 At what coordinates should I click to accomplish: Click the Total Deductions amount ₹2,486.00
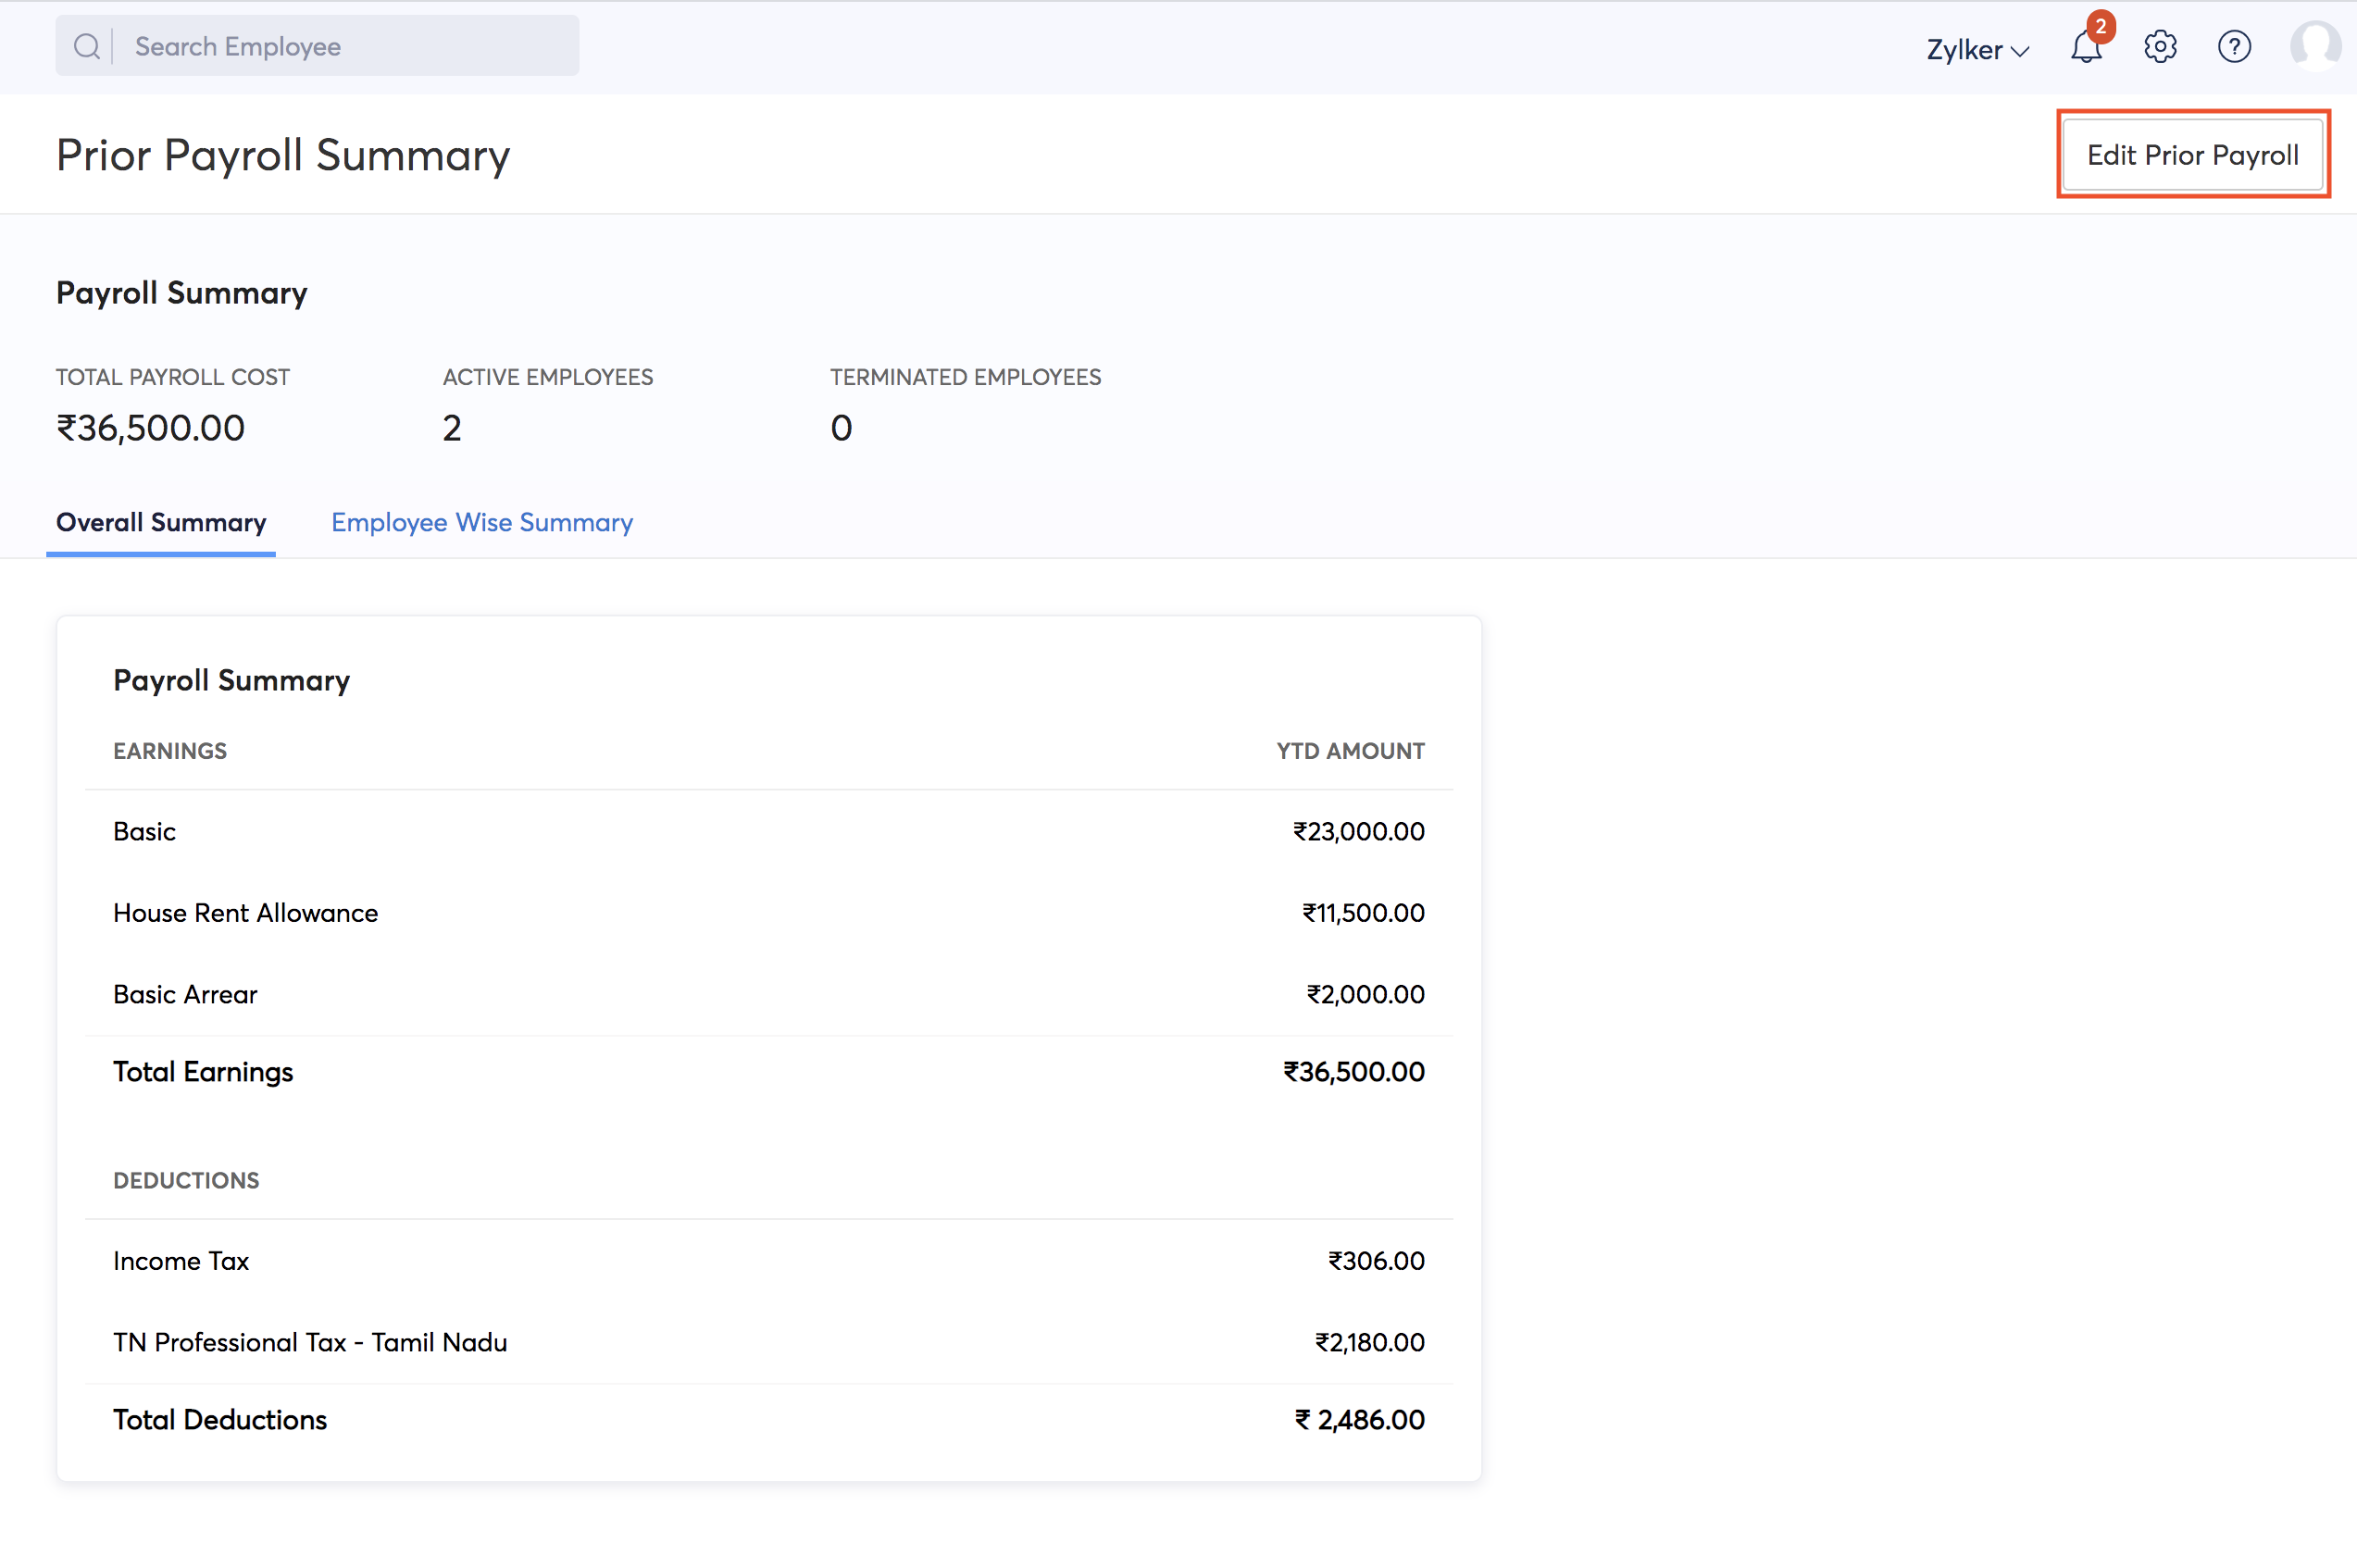point(1359,1420)
